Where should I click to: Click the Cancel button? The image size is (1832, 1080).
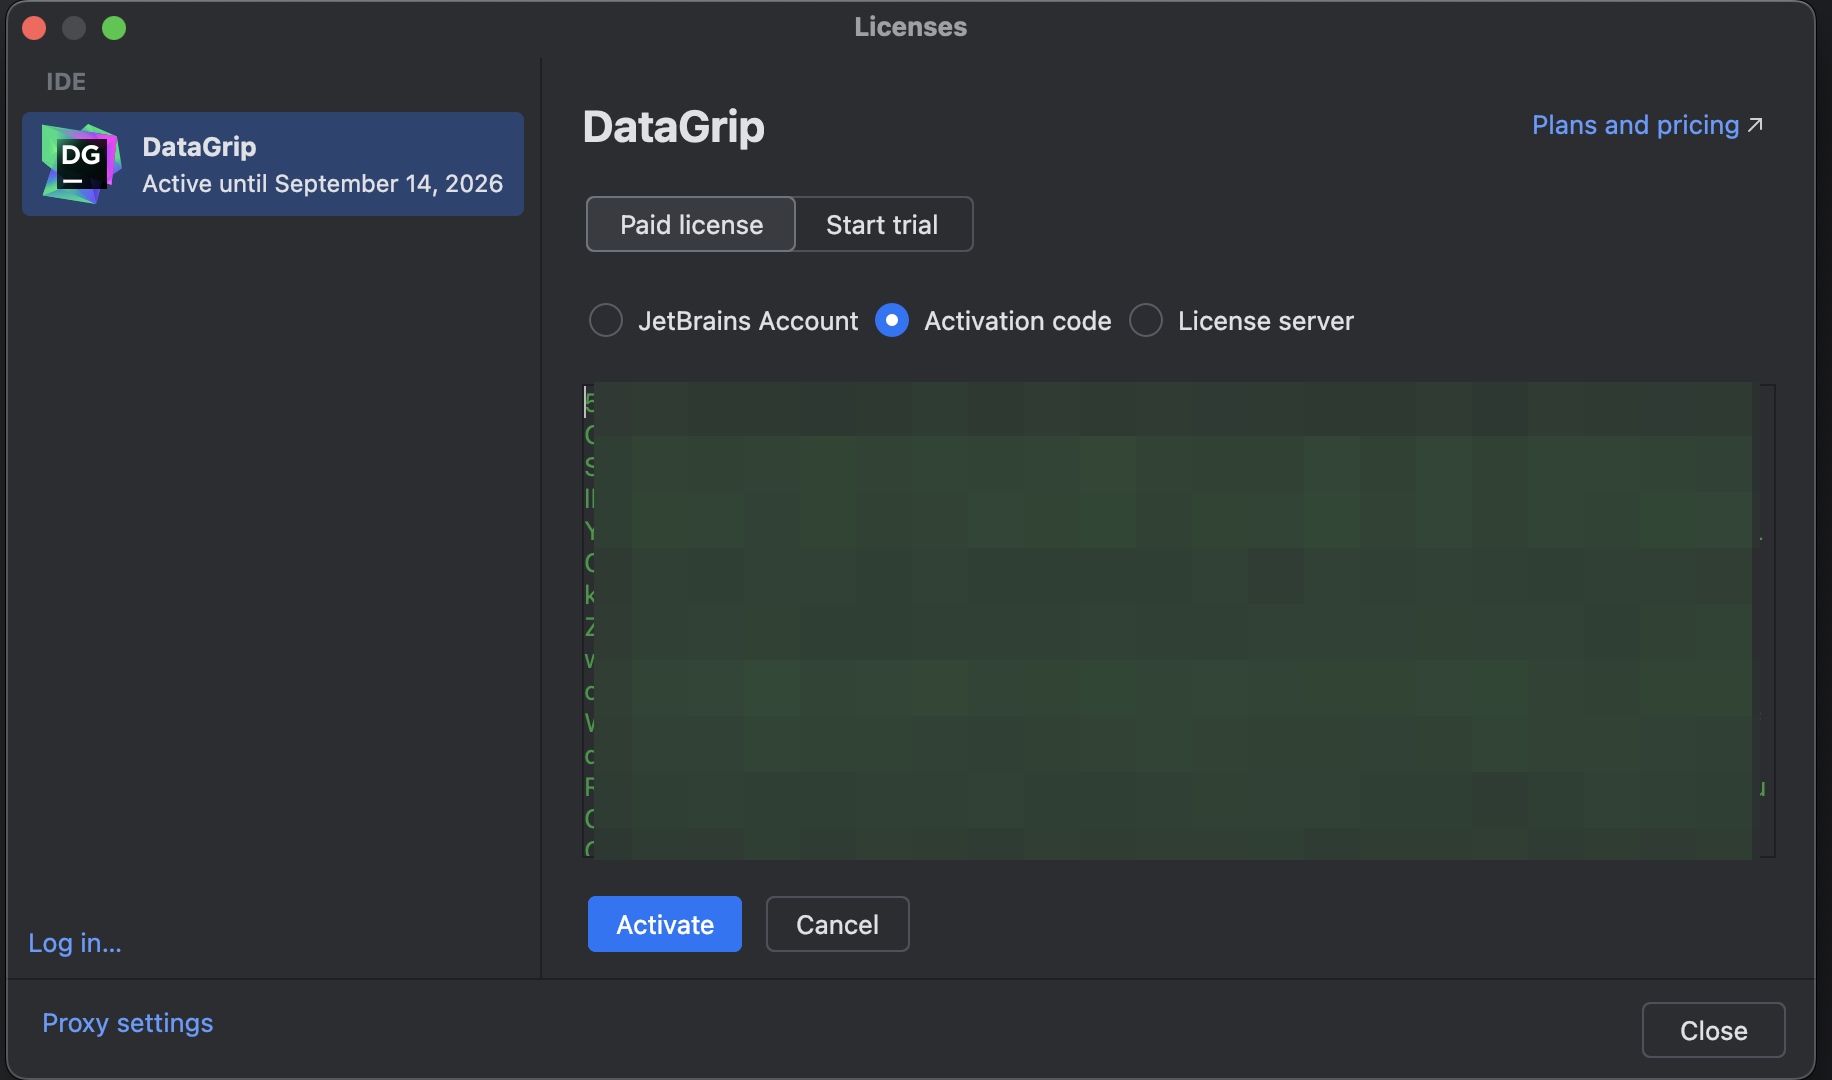(838, 924)
